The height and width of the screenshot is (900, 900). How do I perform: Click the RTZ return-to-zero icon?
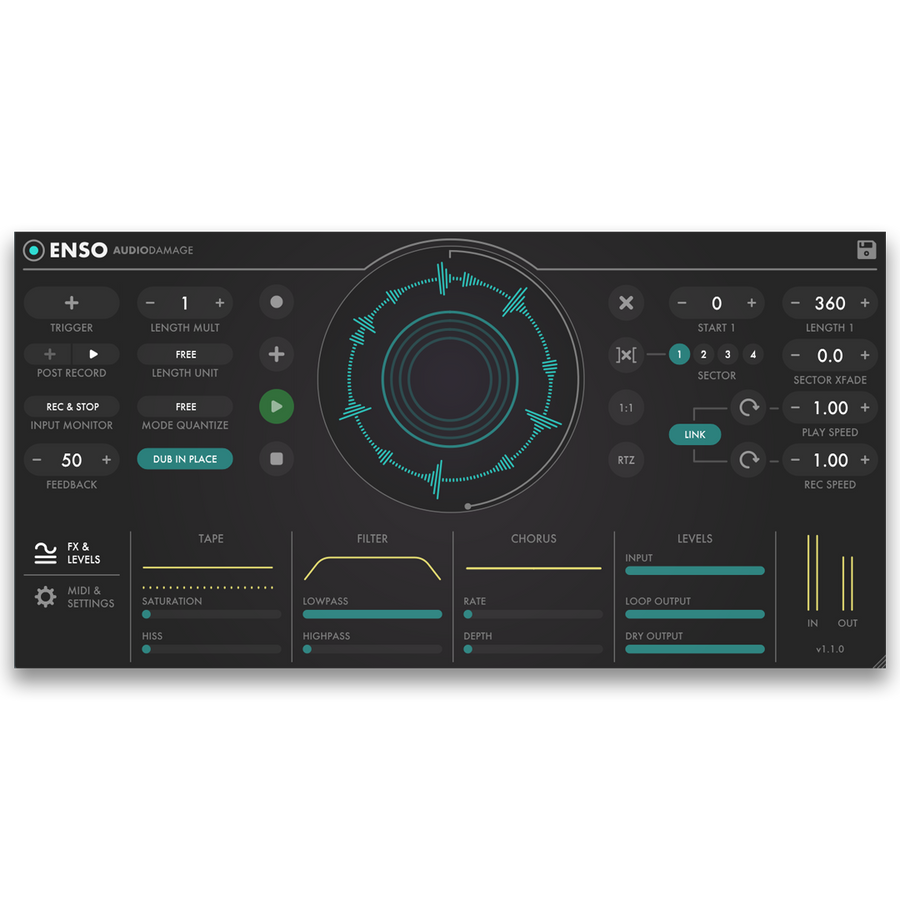pos(626,460)
